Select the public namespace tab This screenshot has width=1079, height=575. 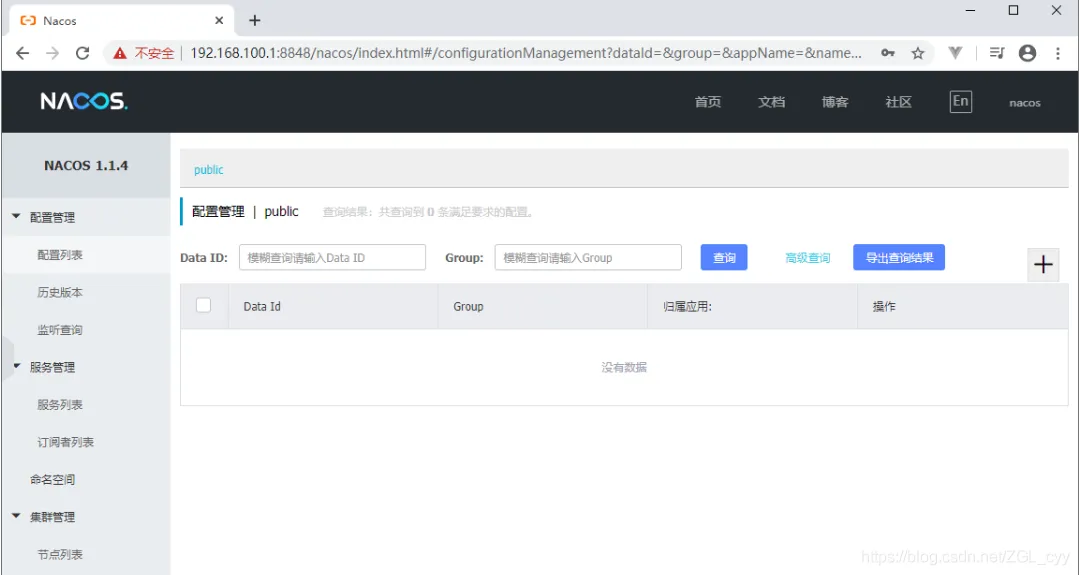pyautogui.click(x=209, y=170)
